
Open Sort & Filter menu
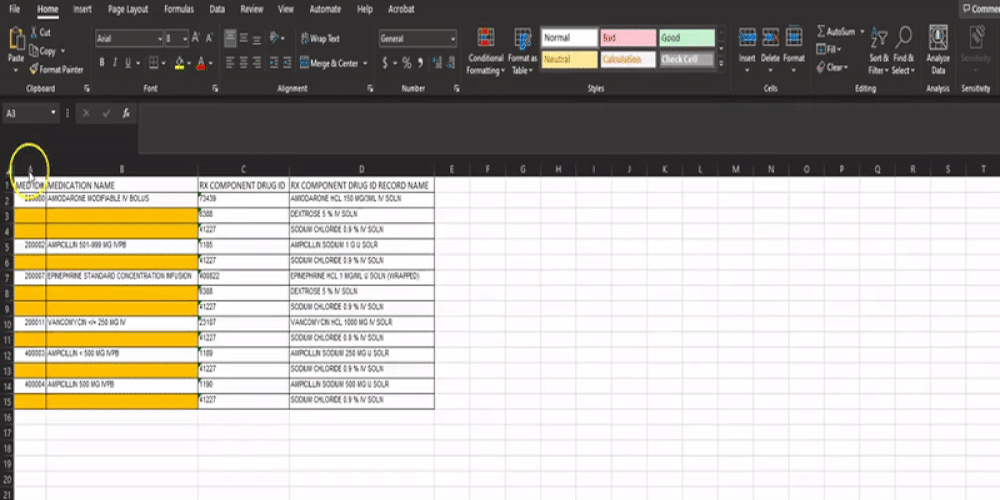[879, 51]
